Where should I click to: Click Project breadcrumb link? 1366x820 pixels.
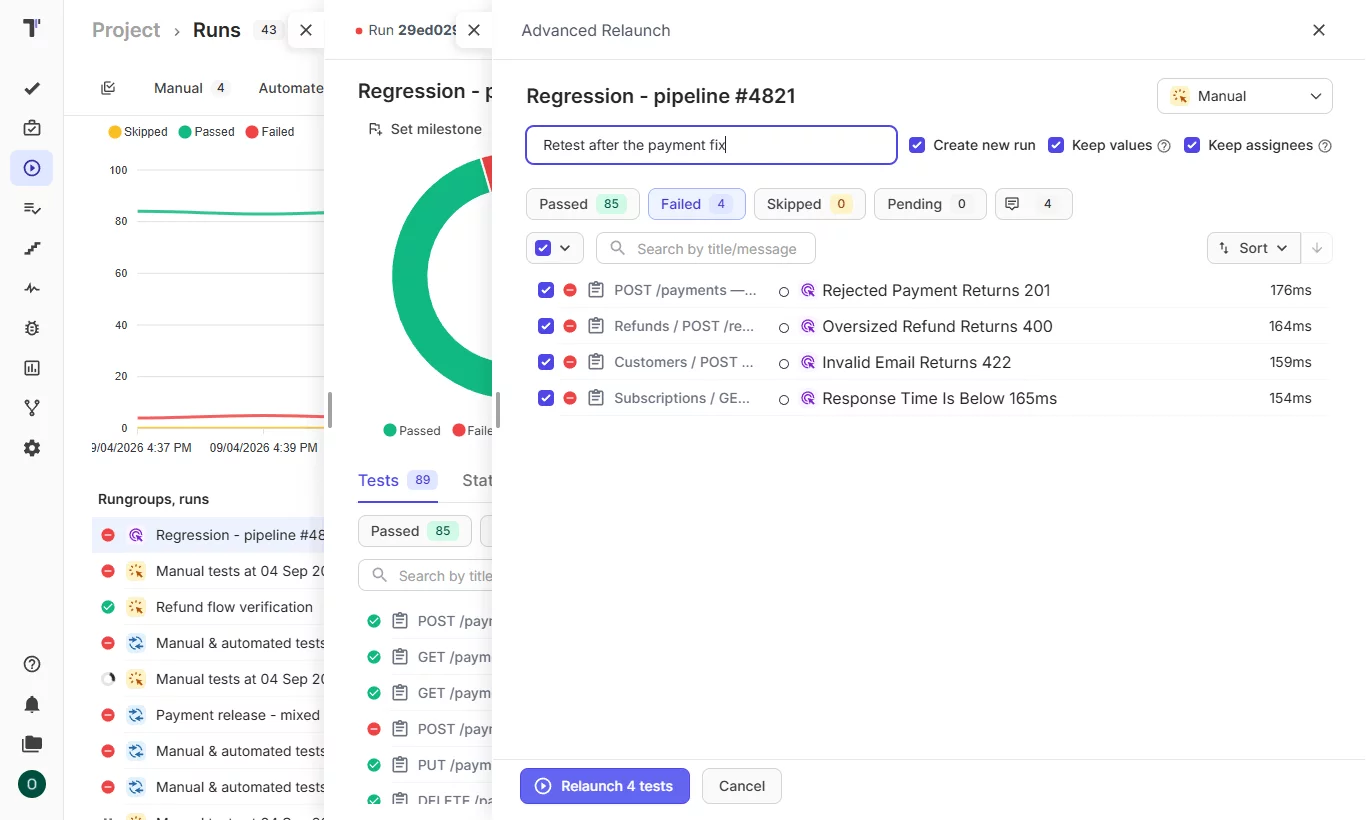coord(126,30)
